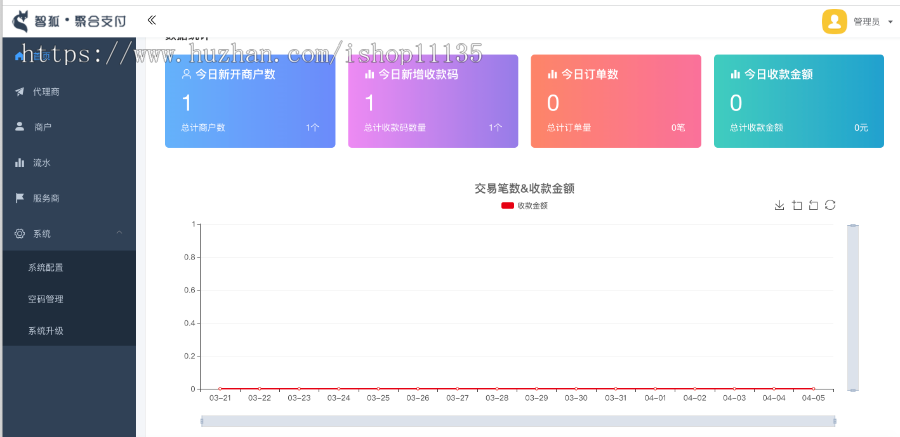Click the 03-21 data point on chart
Image resolution: width=900 pixels, height=437 pixels.
[220, 389]
